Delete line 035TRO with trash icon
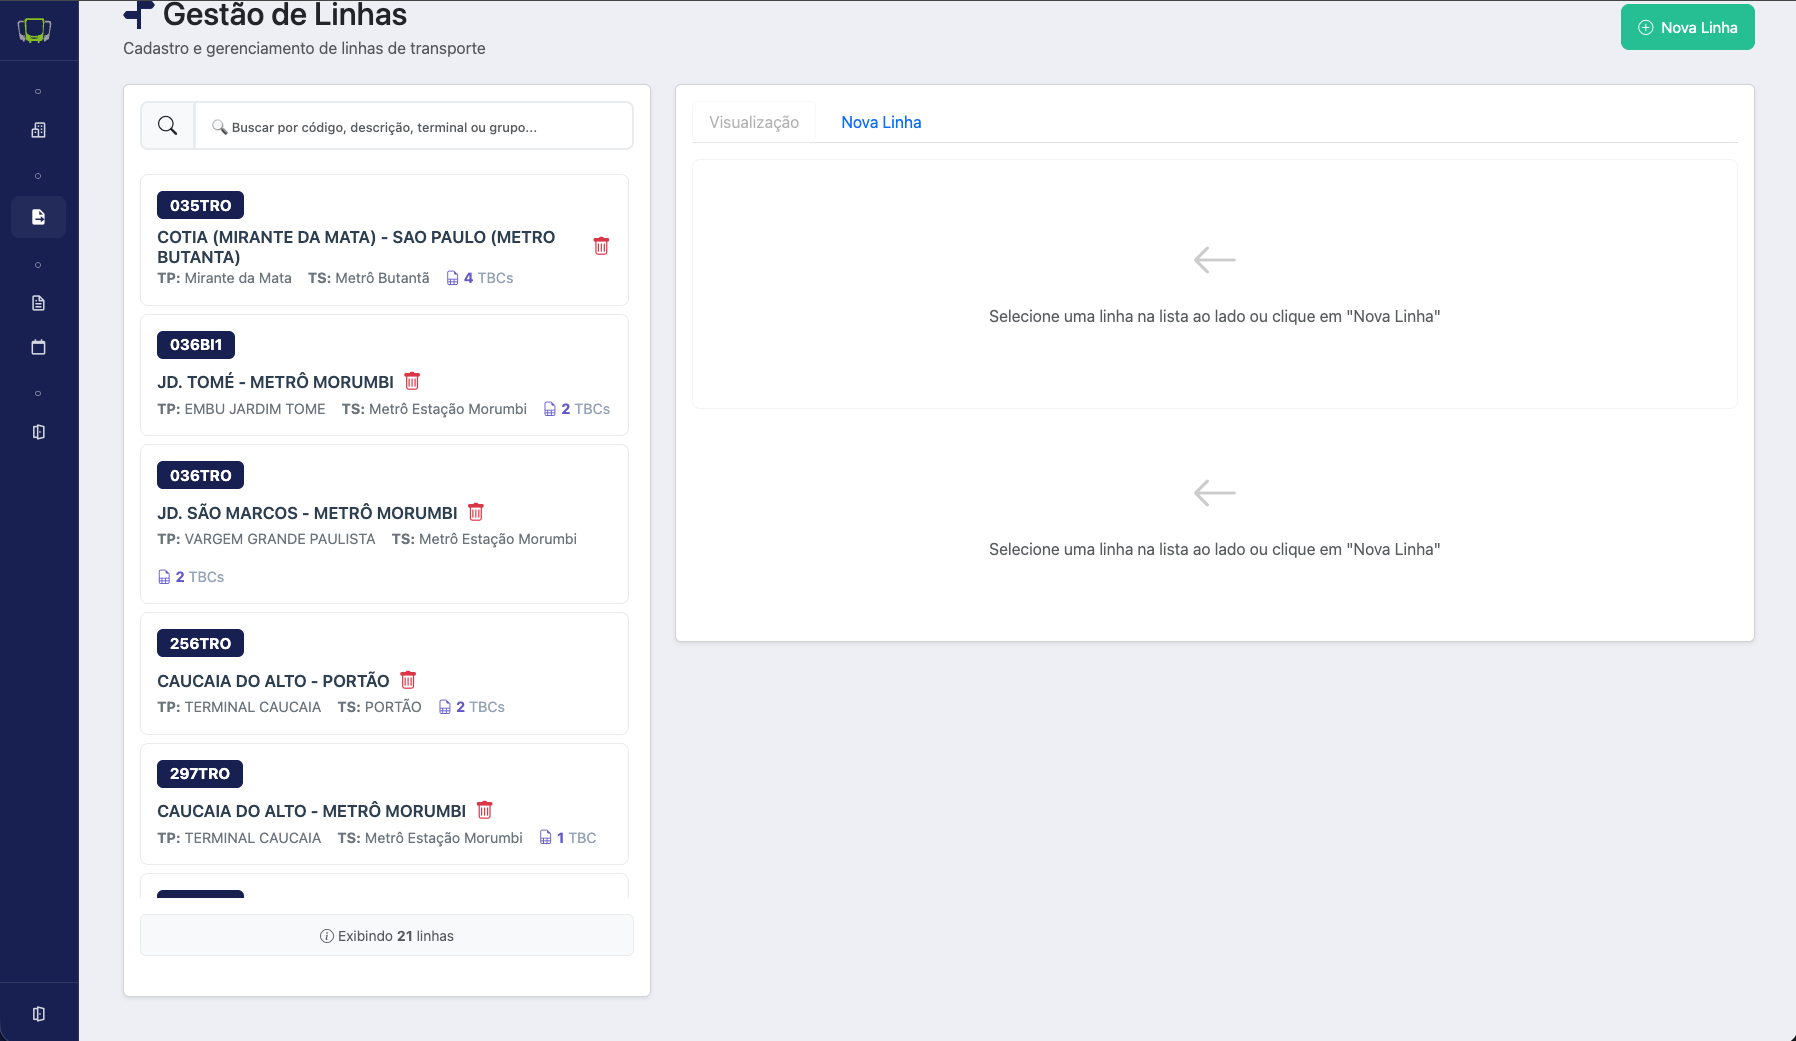Viewport: 1796px width, 1041px height. [601, 246]
